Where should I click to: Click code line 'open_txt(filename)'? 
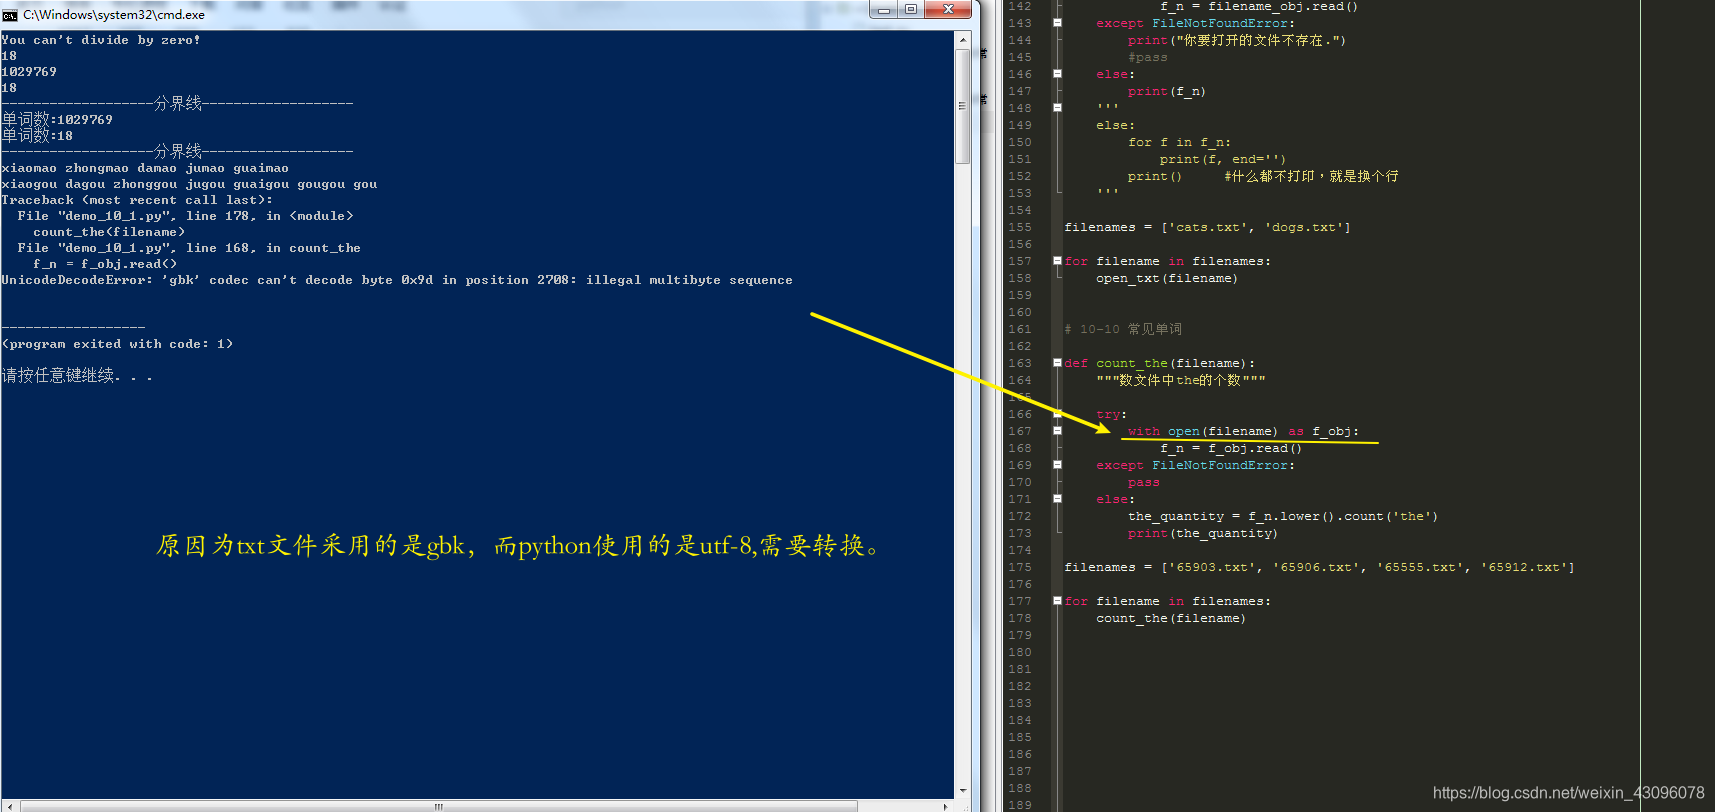click(1167, 278)
